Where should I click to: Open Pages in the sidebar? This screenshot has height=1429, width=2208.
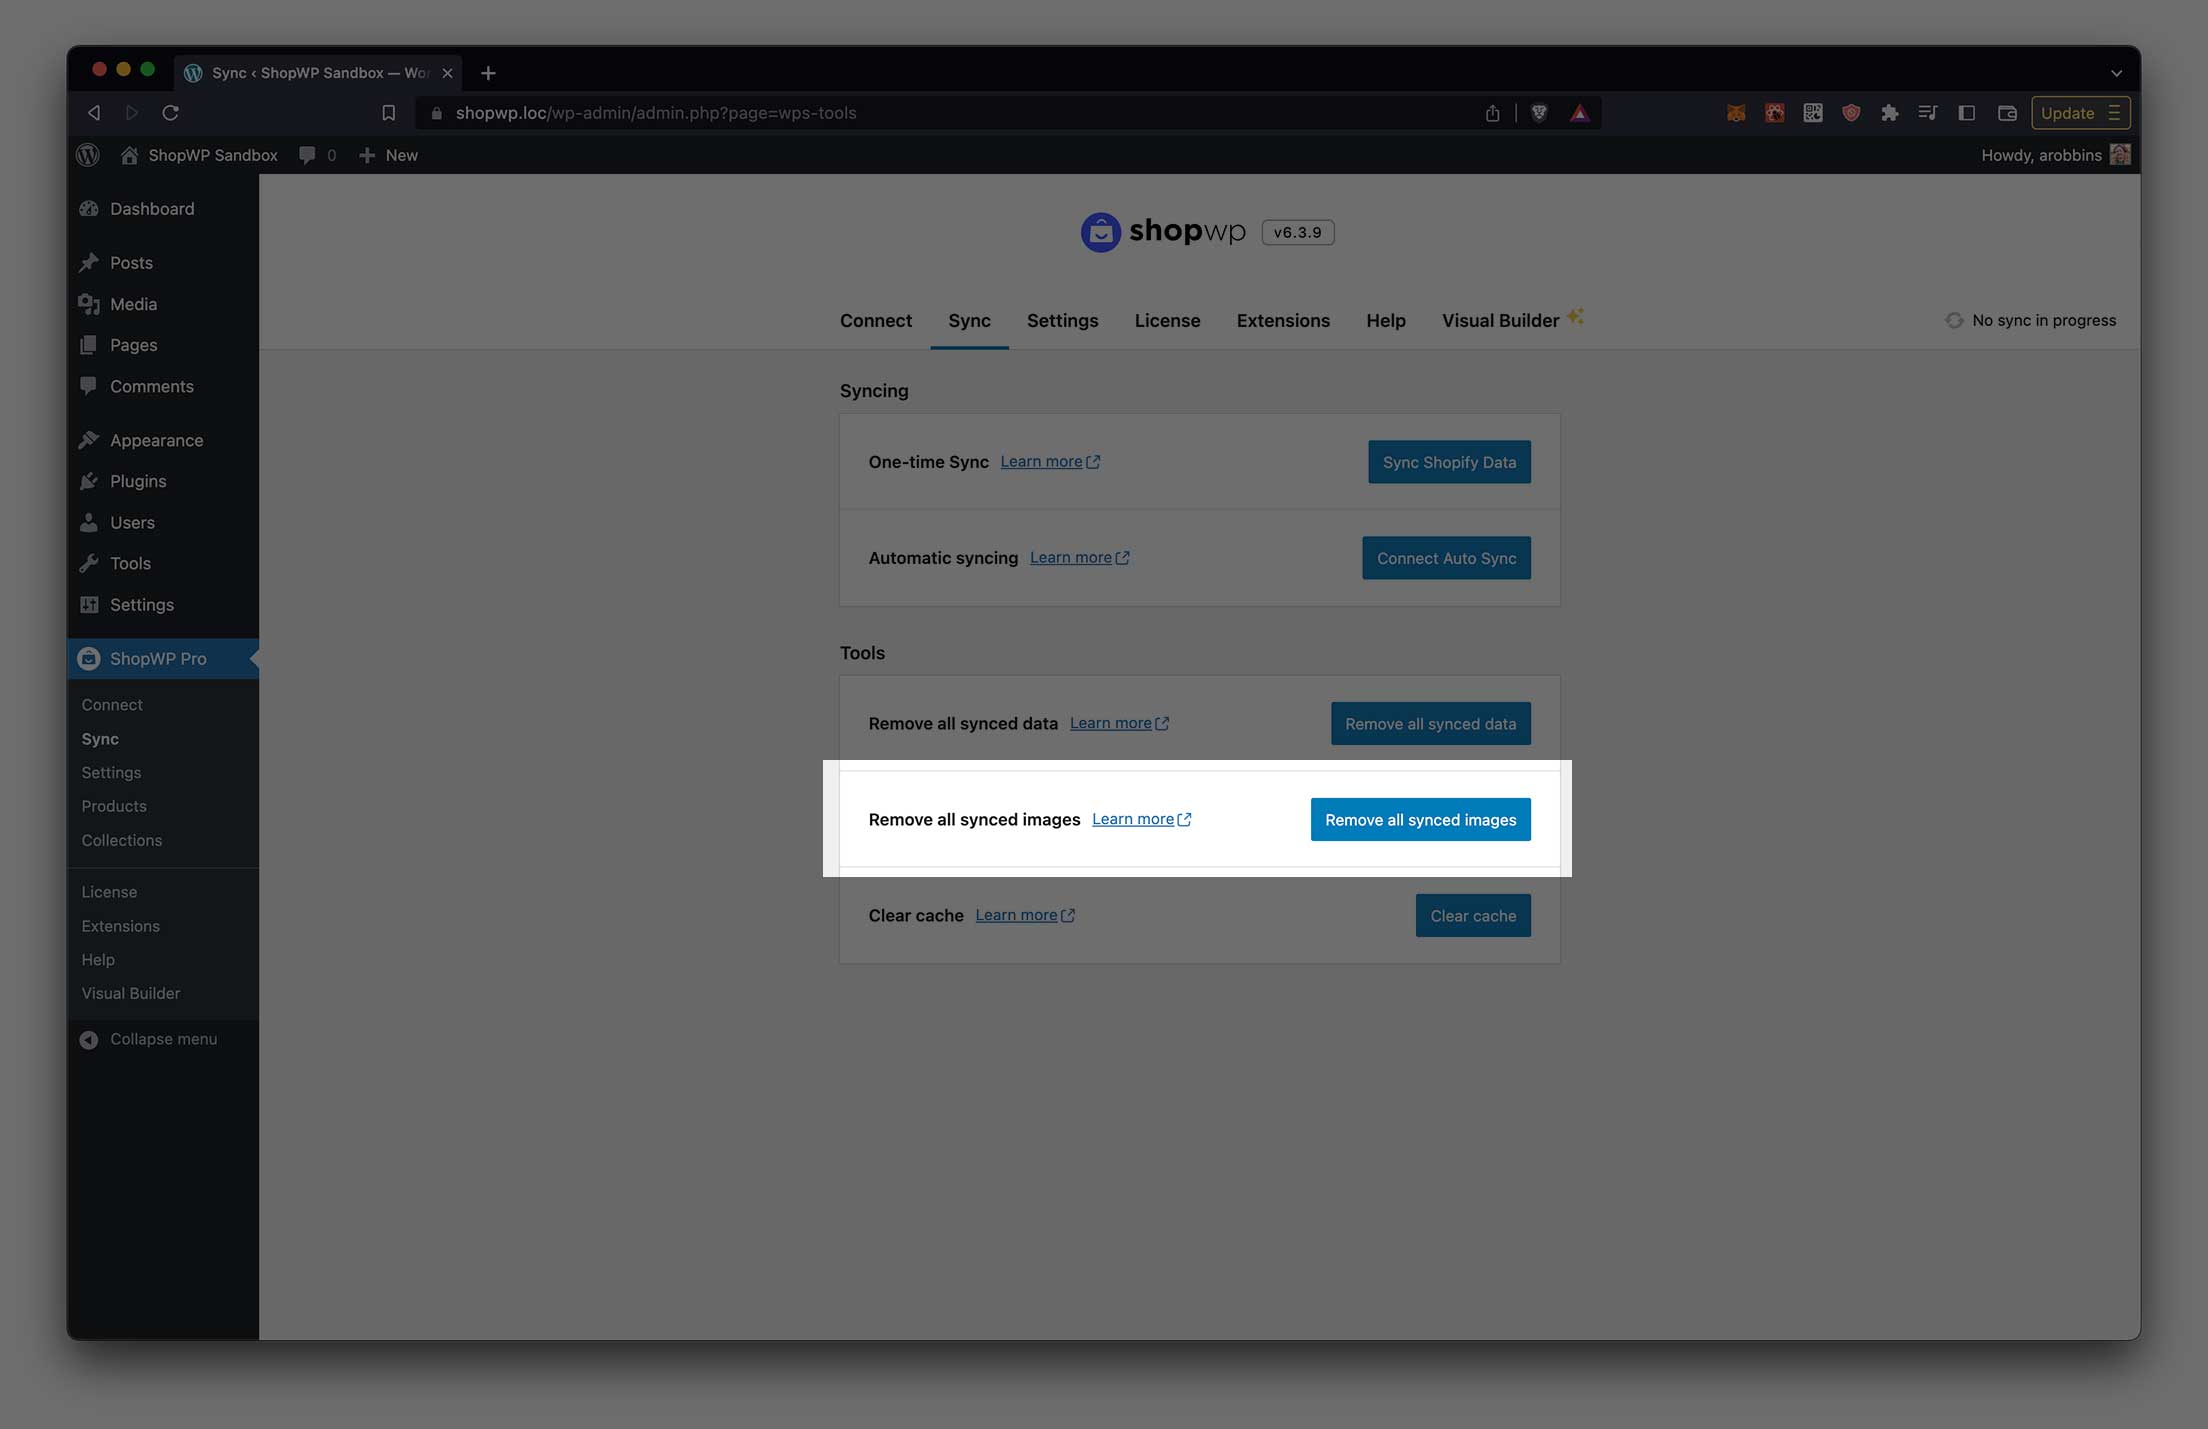[163, 345]
